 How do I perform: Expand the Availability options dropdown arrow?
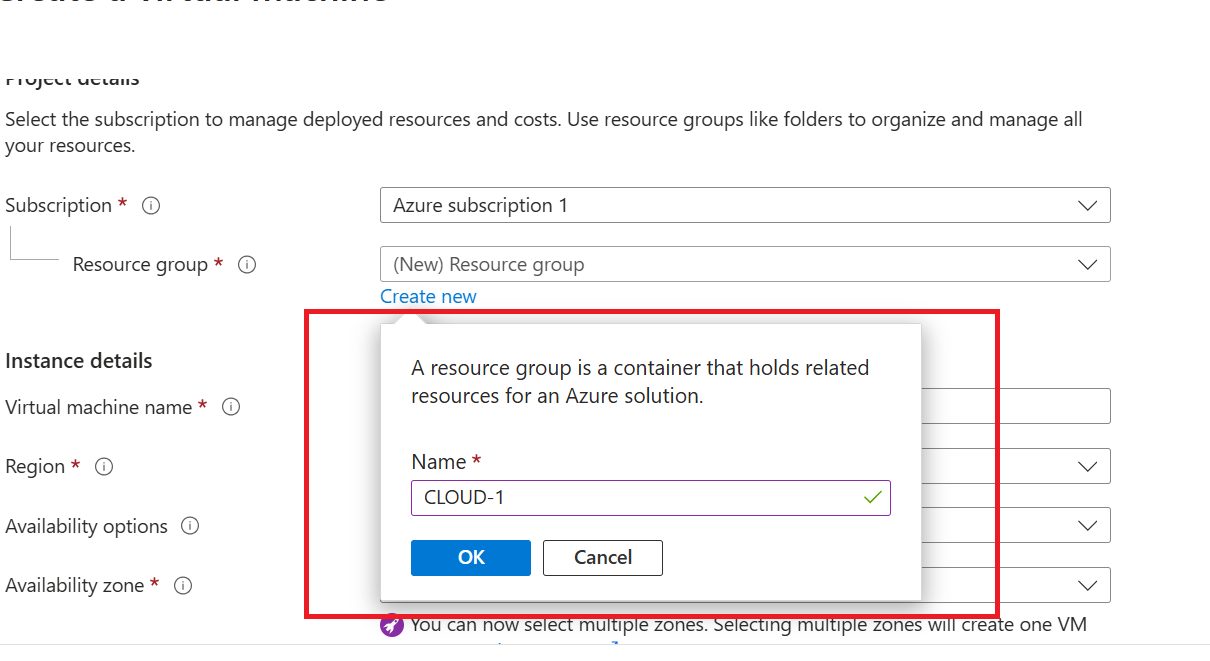tap(1087, 526)
